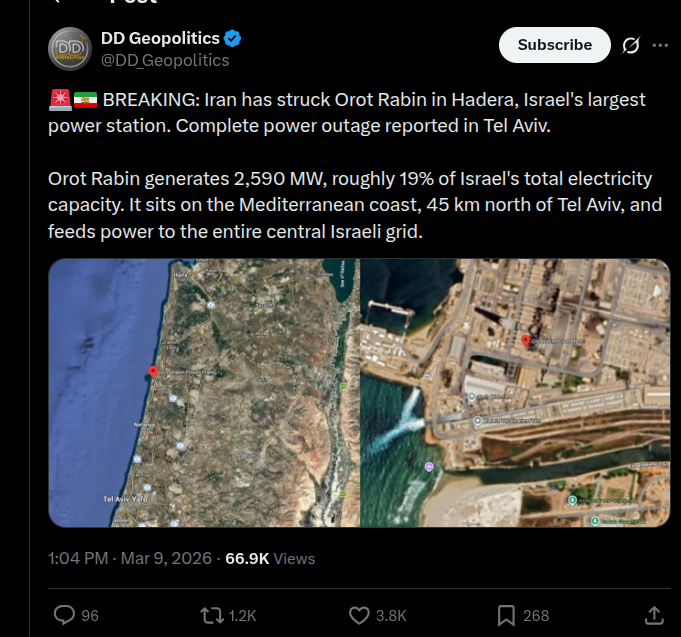
Task: Bookmark this post
Action: coord(507,615)
